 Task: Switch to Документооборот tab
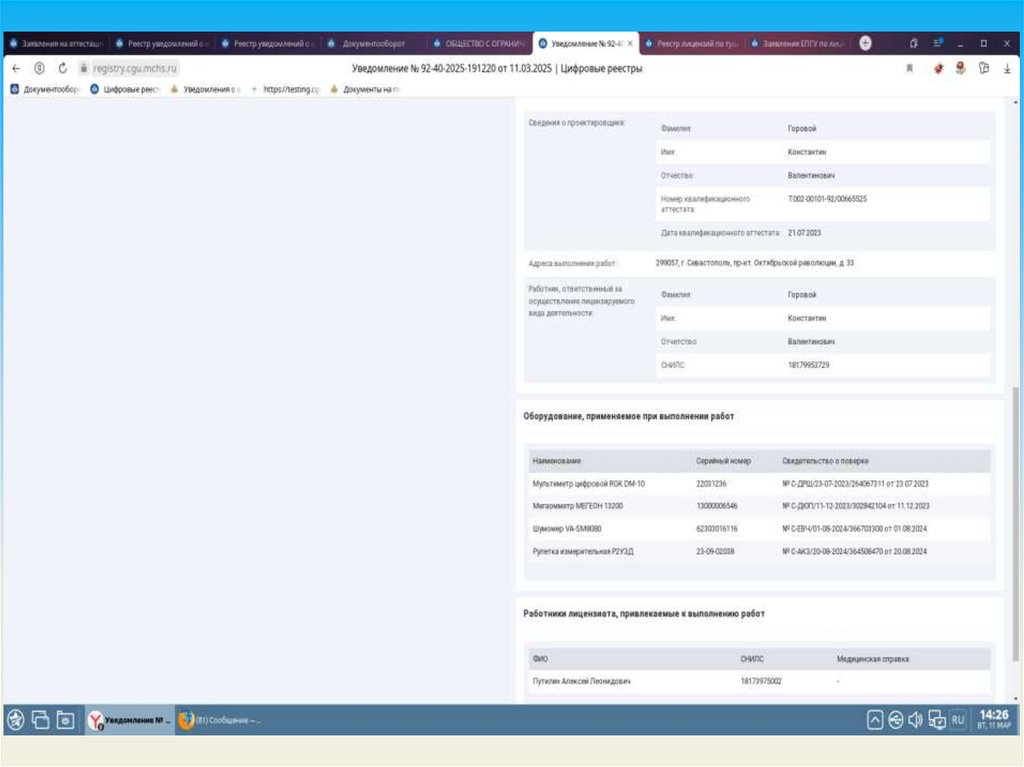[374, 44]
